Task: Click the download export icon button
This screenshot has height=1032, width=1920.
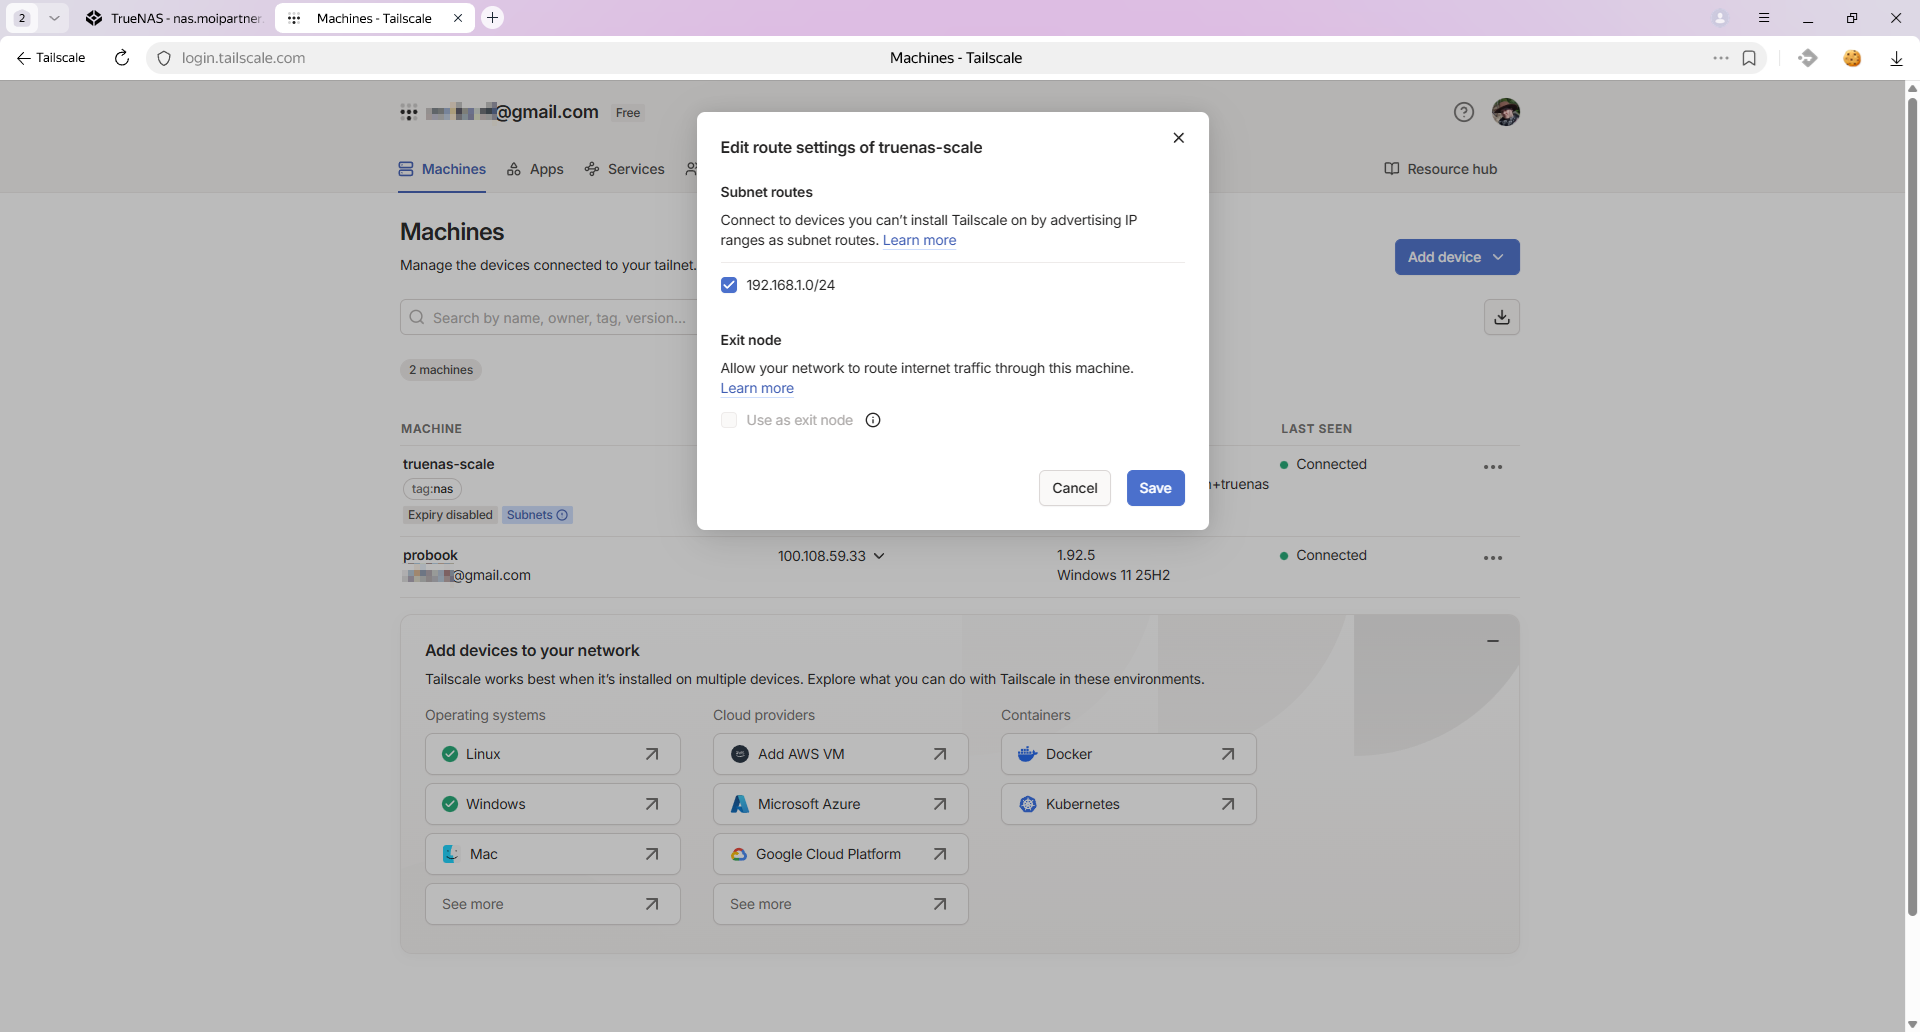Action: [1501, 317]
